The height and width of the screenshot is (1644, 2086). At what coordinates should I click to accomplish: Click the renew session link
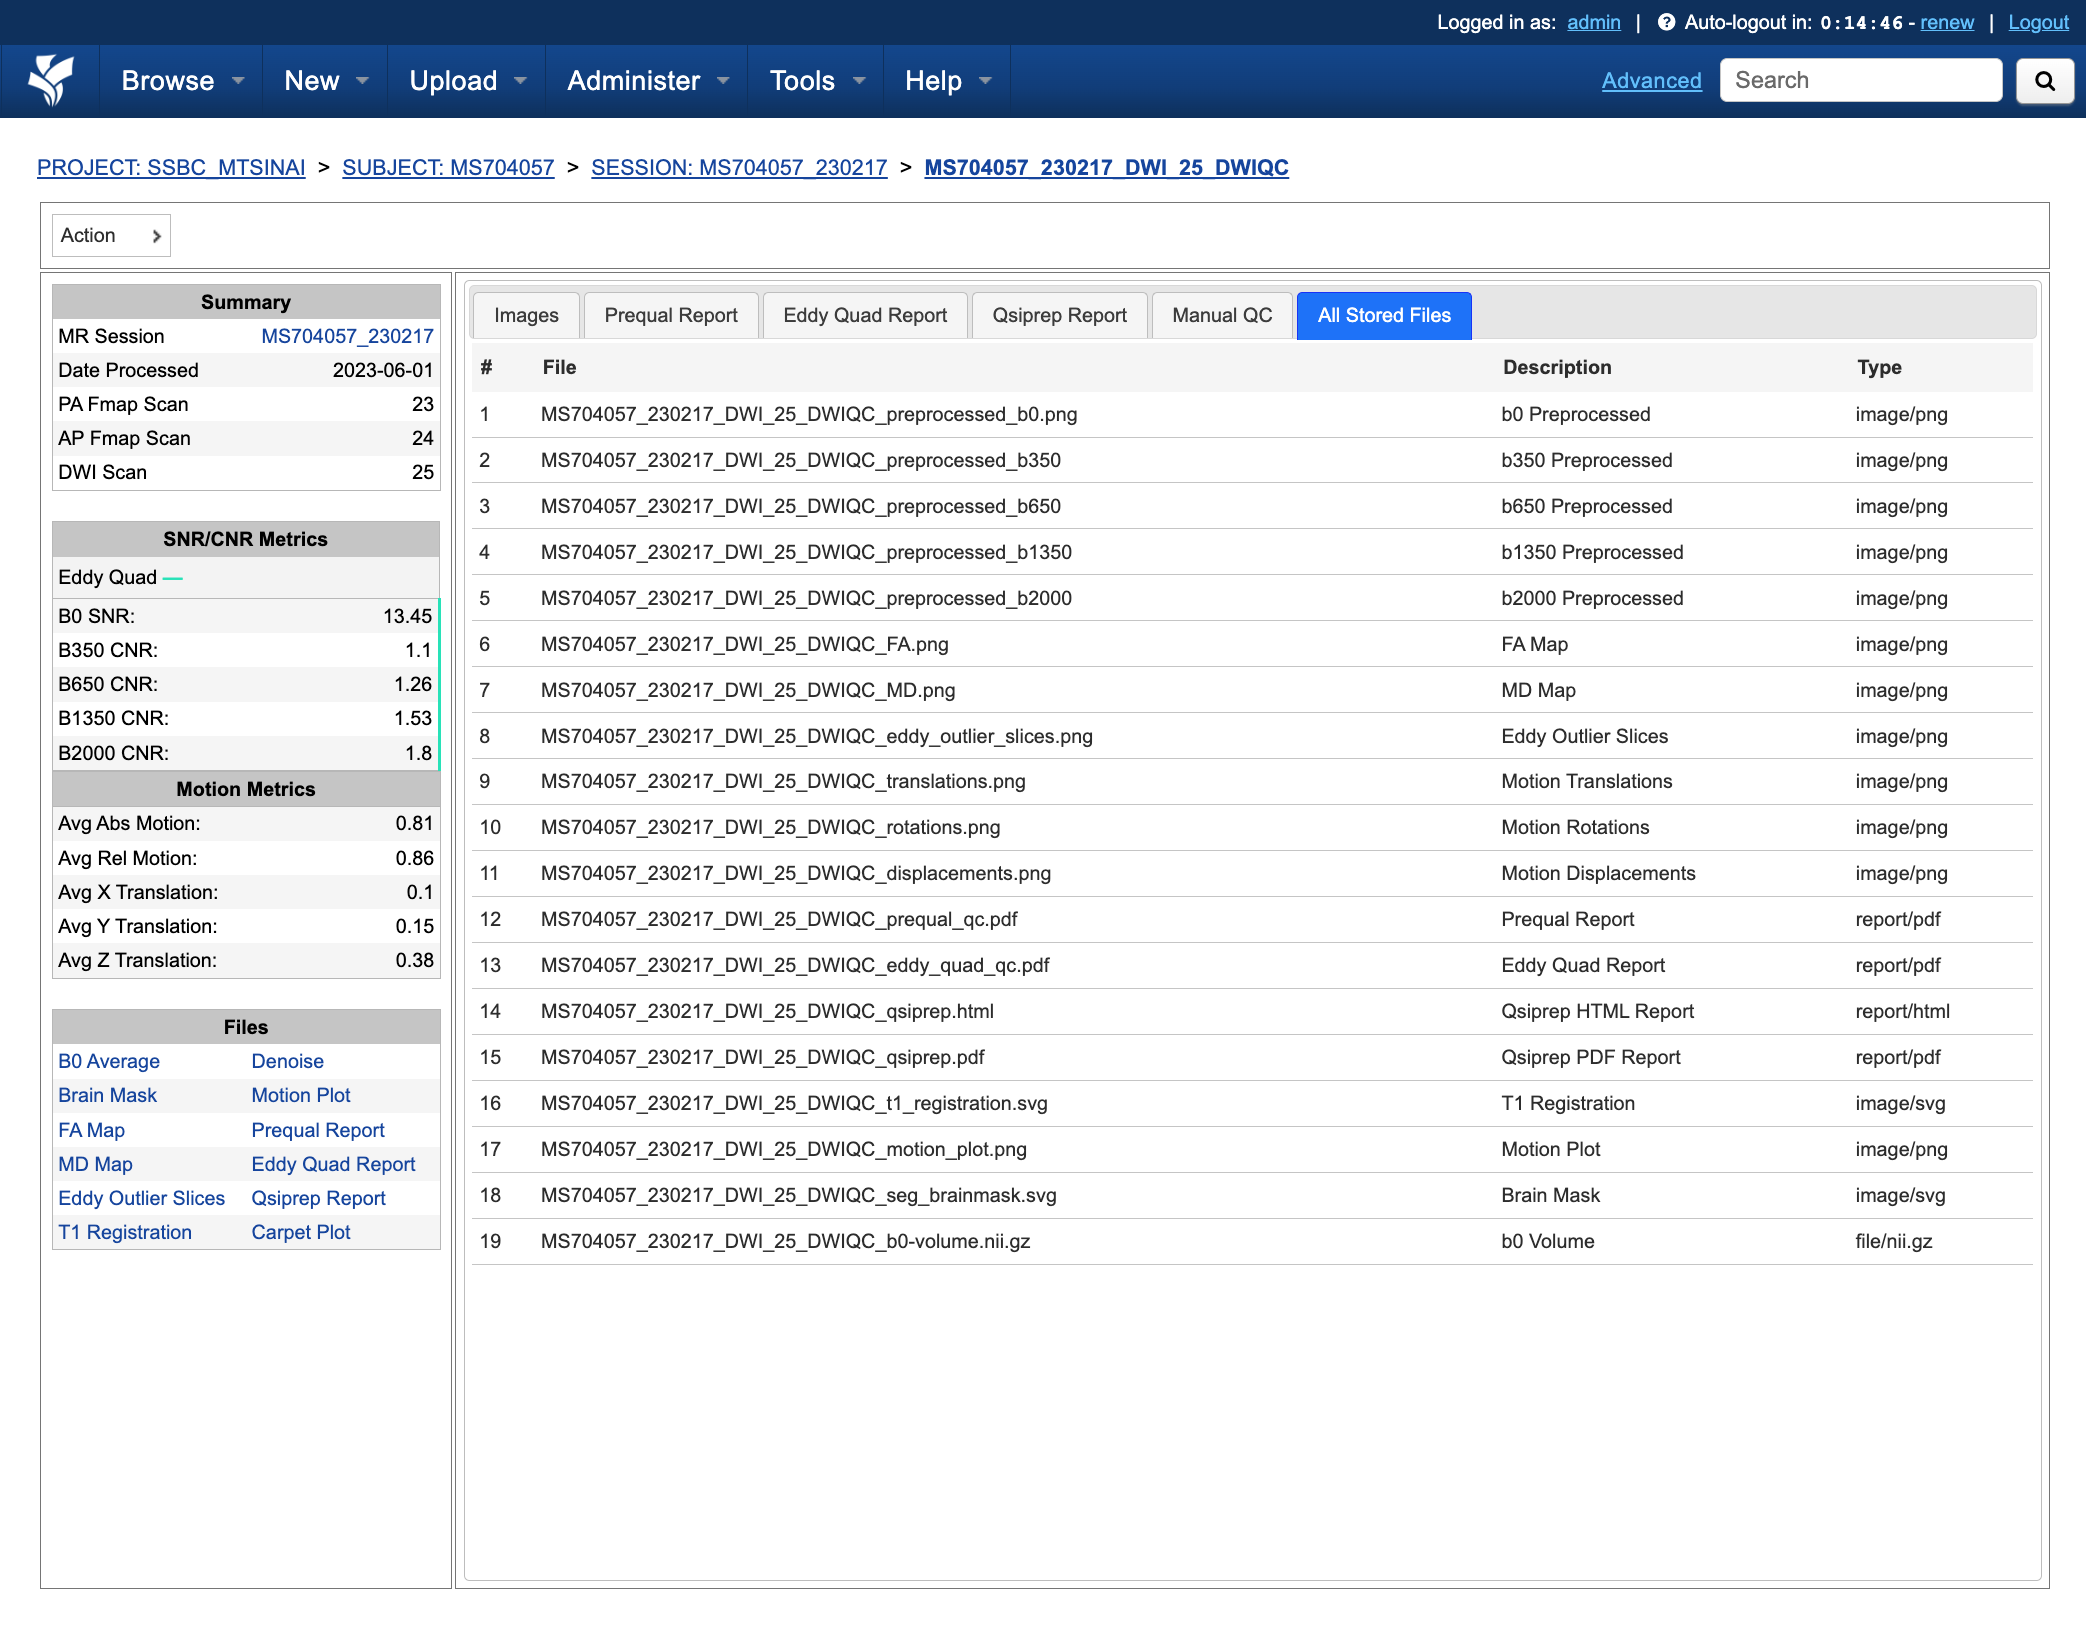[x=1947, y=22]
